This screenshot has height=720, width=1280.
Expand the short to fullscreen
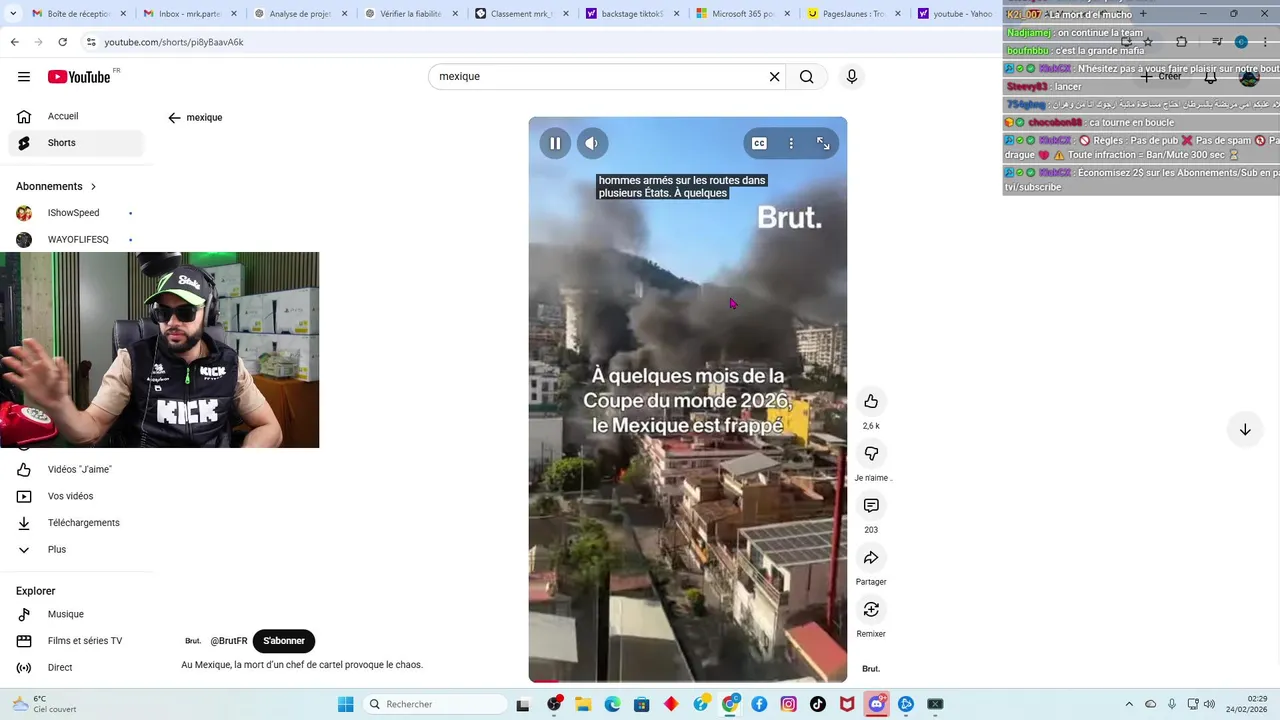(823, 143)
